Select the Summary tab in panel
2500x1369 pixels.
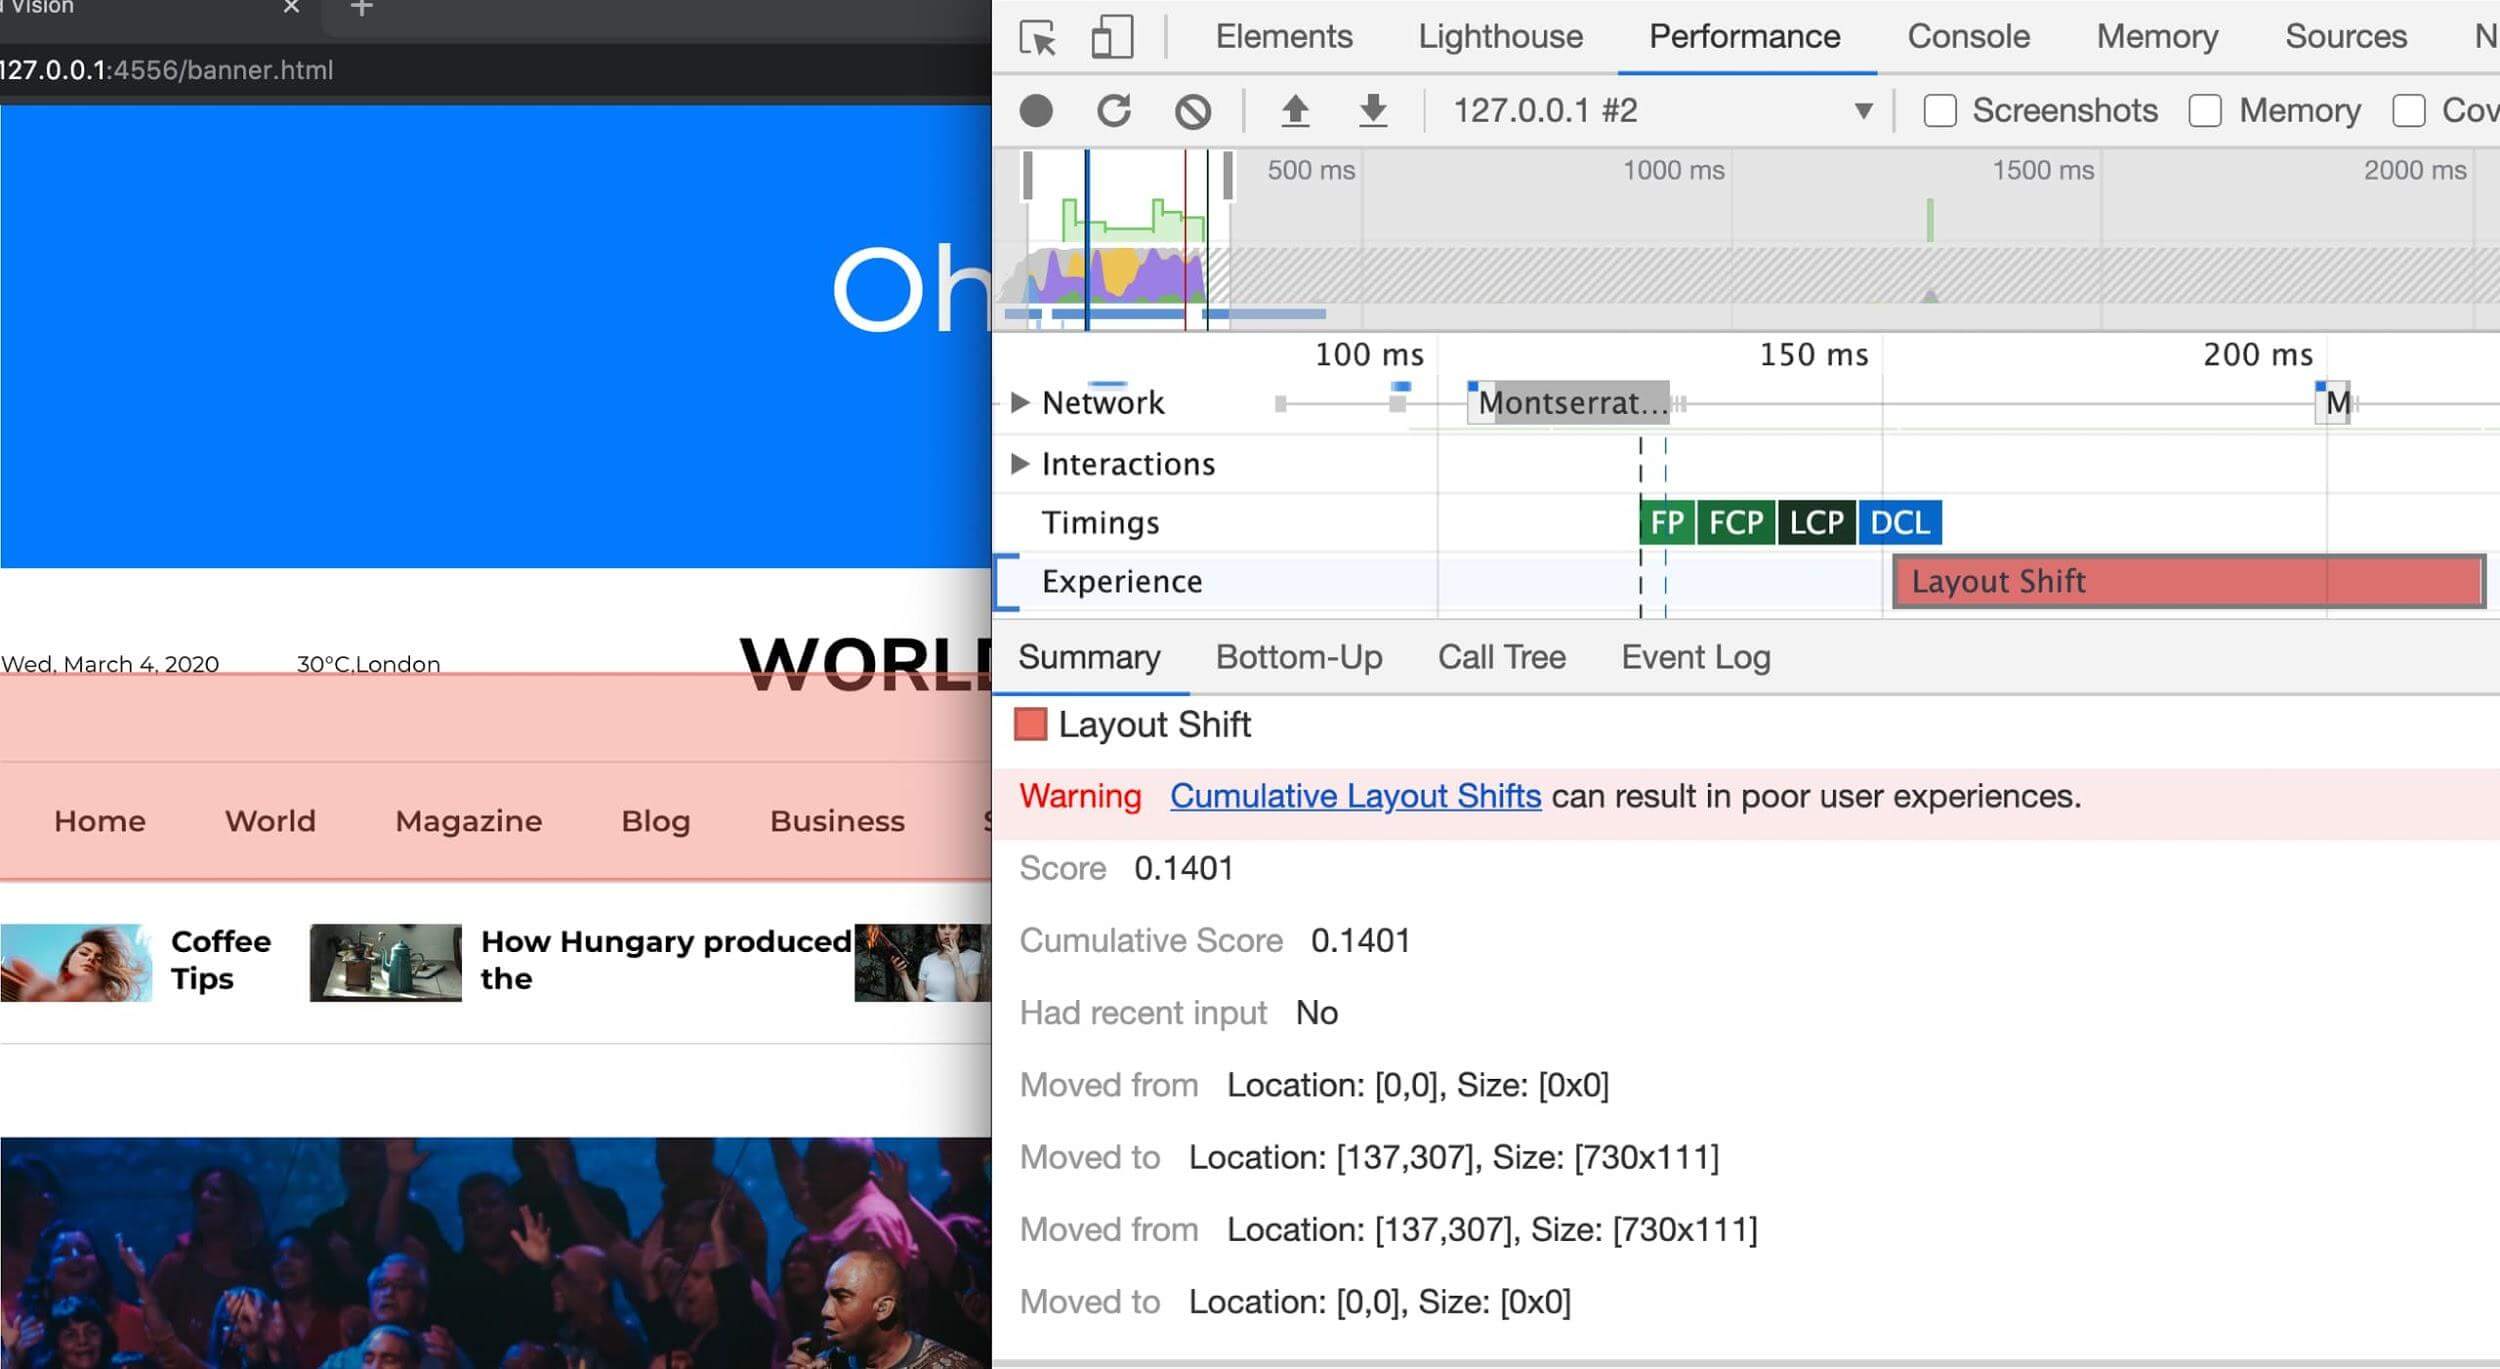click(1089, 656)
